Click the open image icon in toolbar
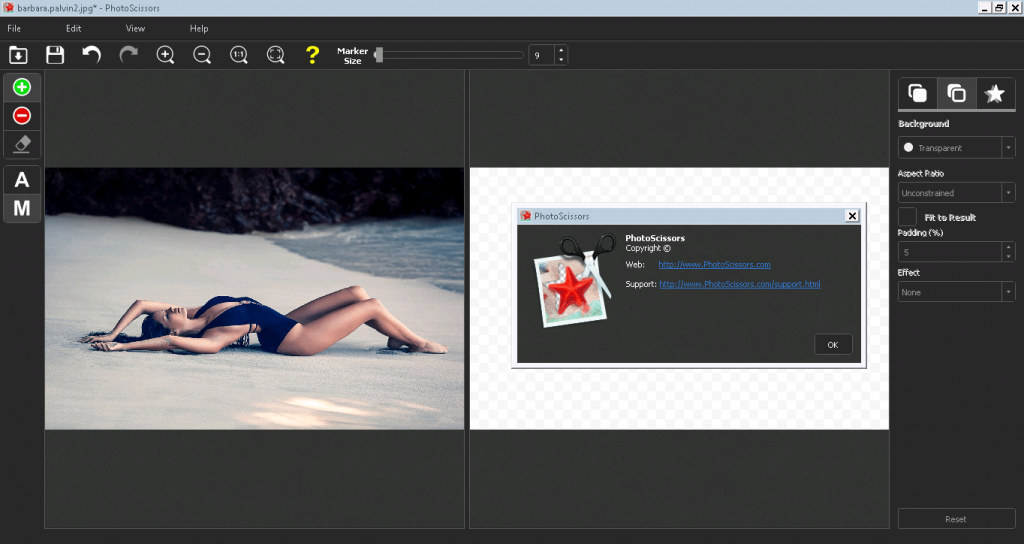Screen dimensions: 1024x544 tap(18, 55)
